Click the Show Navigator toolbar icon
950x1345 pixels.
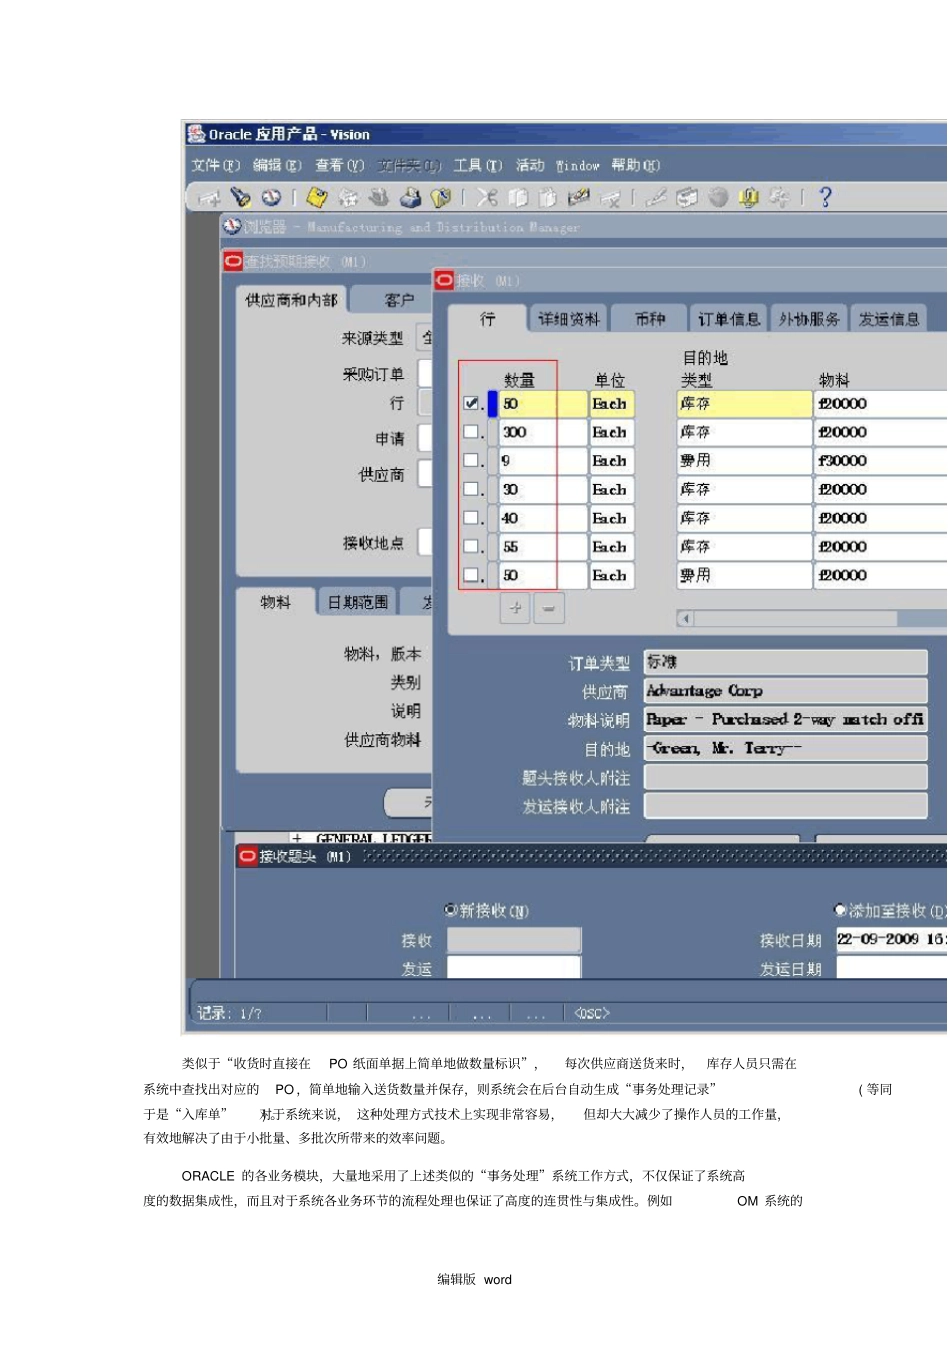pos(271,197)
